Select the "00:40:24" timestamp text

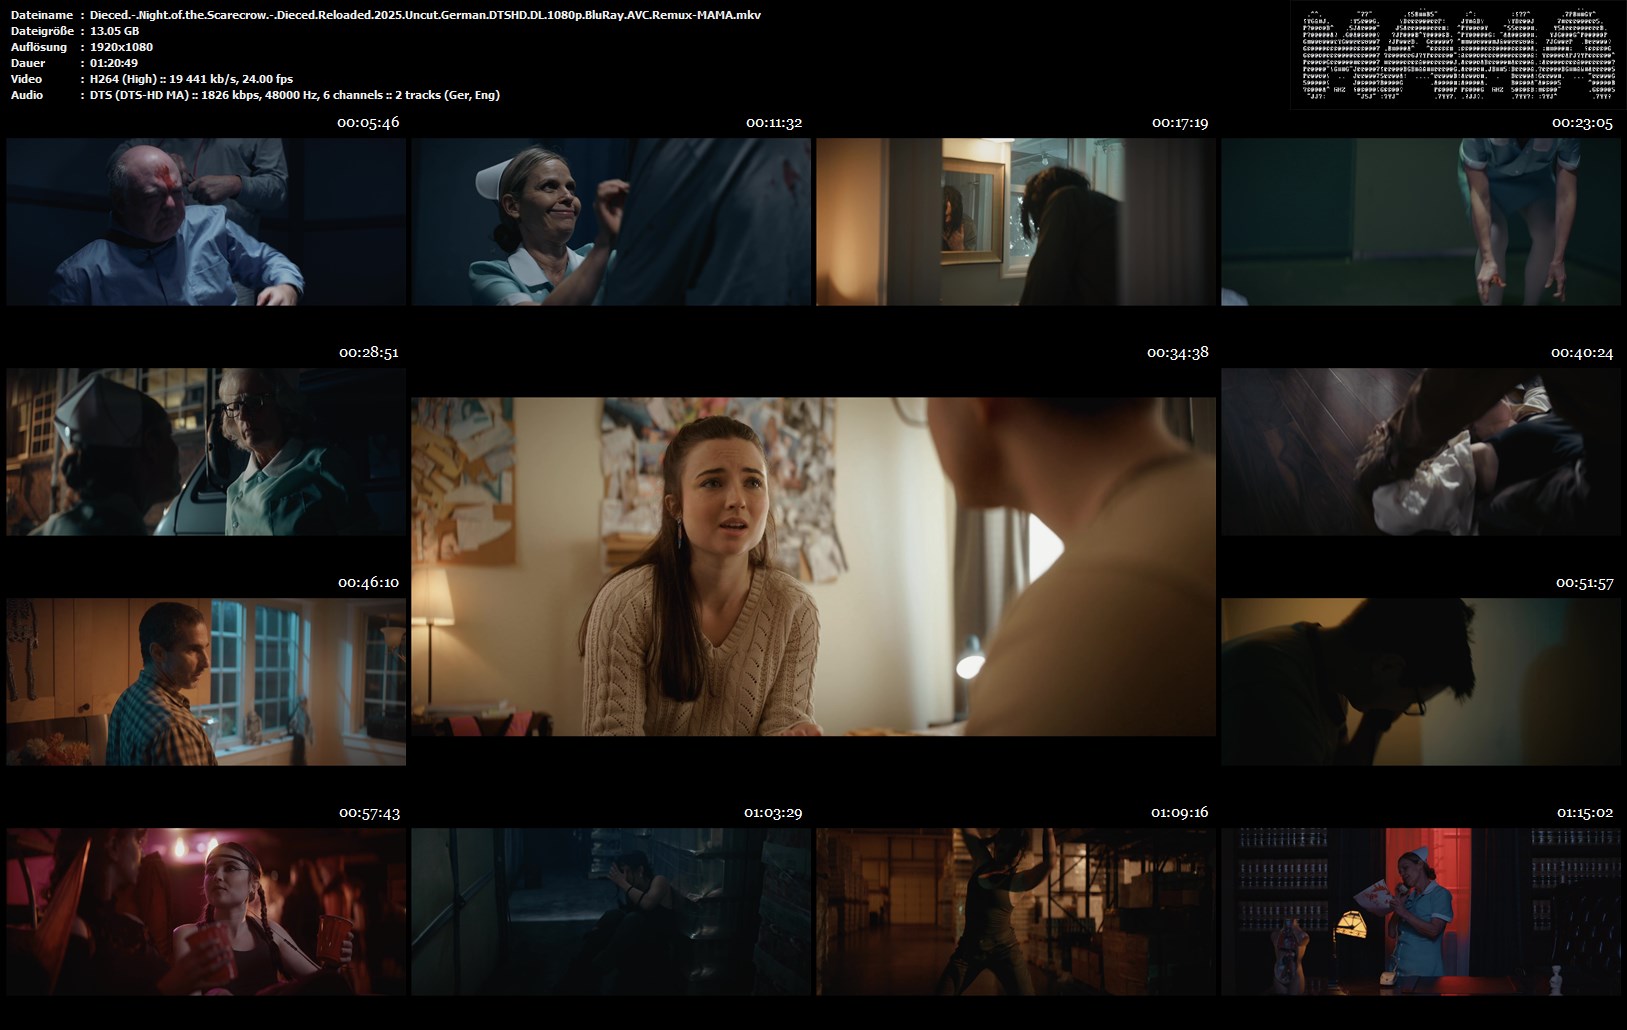click(1582, 353)
